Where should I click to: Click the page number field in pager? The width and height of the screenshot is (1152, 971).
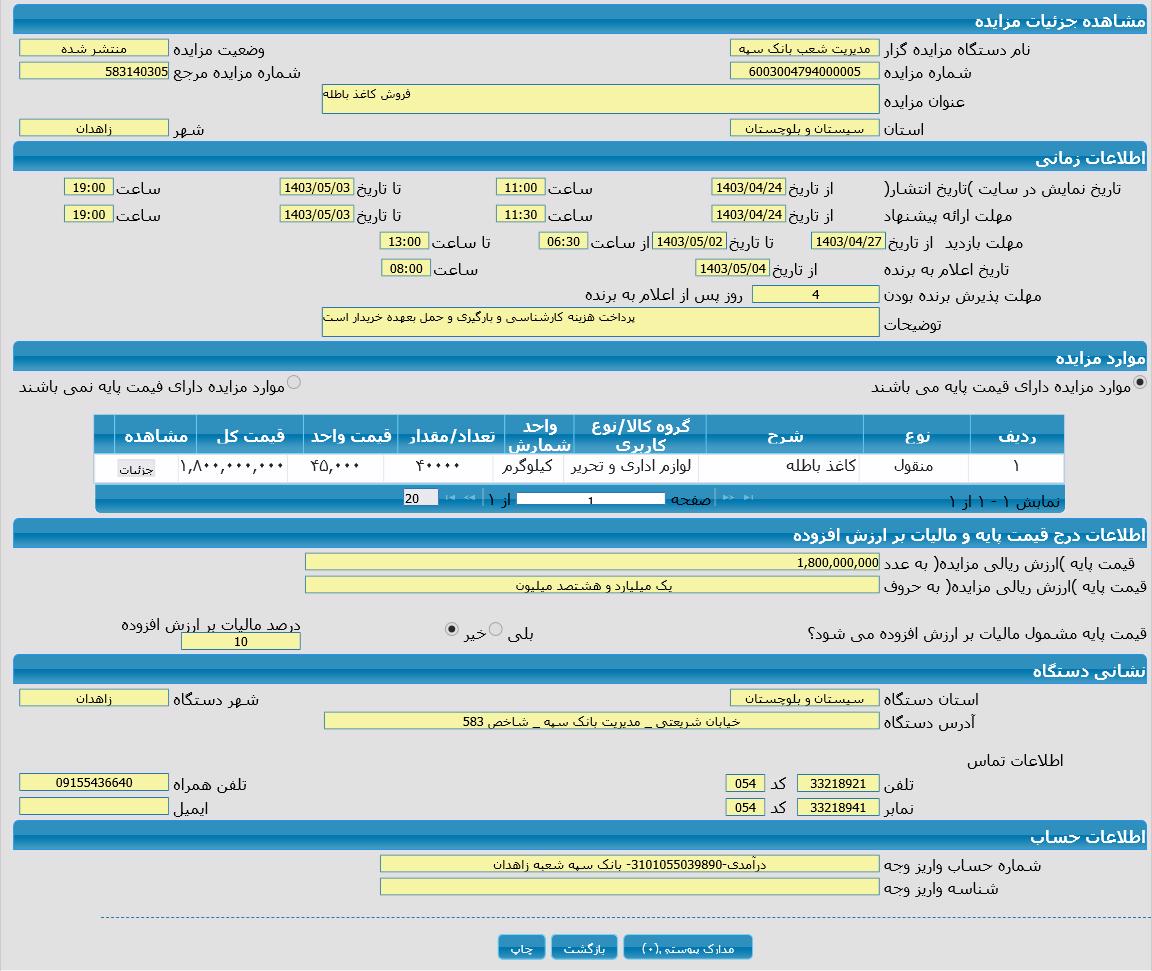point(590,499)
